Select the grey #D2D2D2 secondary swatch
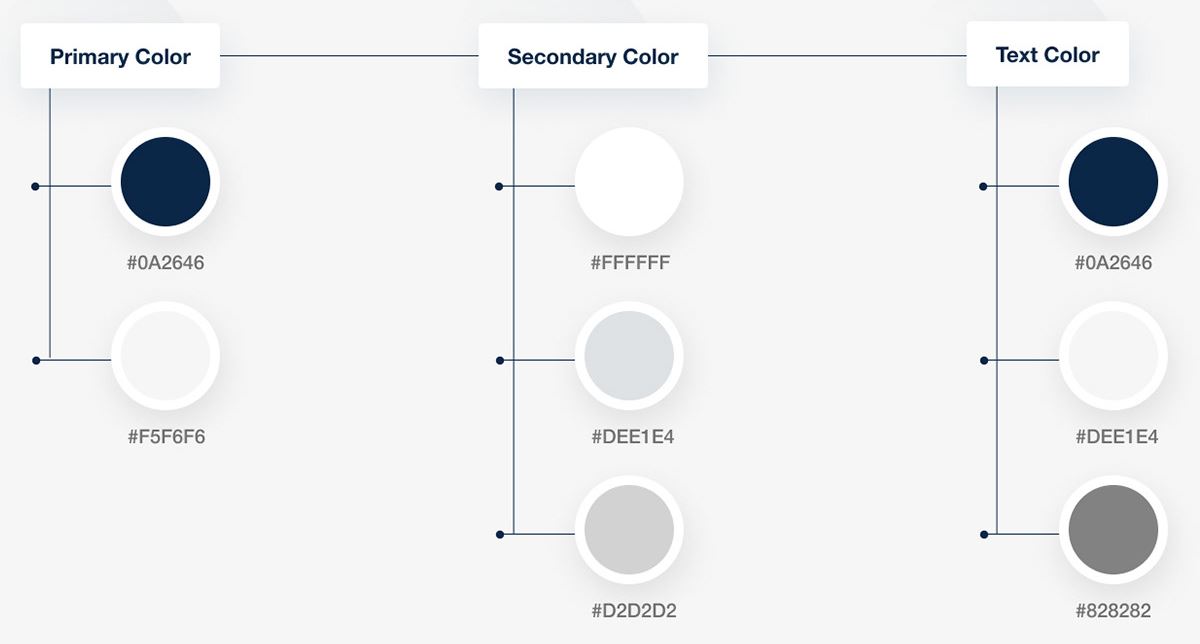1200x644 pixels. coord(629,530)
